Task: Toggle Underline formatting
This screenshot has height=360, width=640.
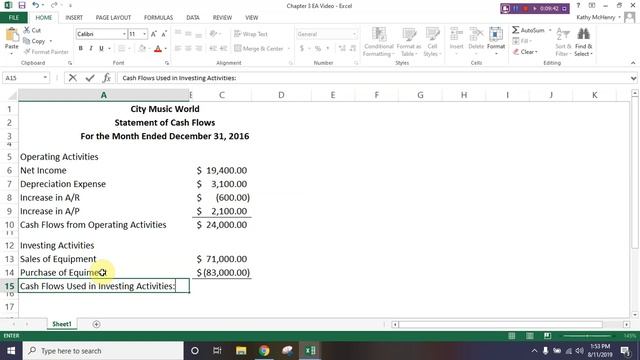Action: click(101, 49)
